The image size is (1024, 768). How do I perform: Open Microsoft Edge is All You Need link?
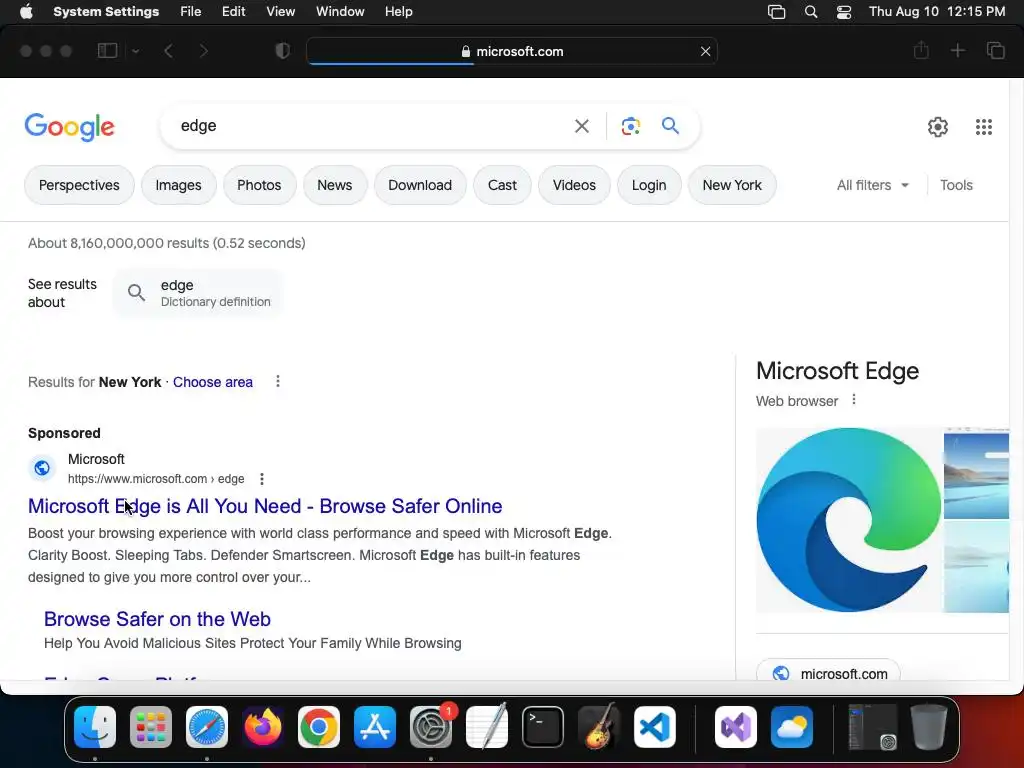point(265,506)
